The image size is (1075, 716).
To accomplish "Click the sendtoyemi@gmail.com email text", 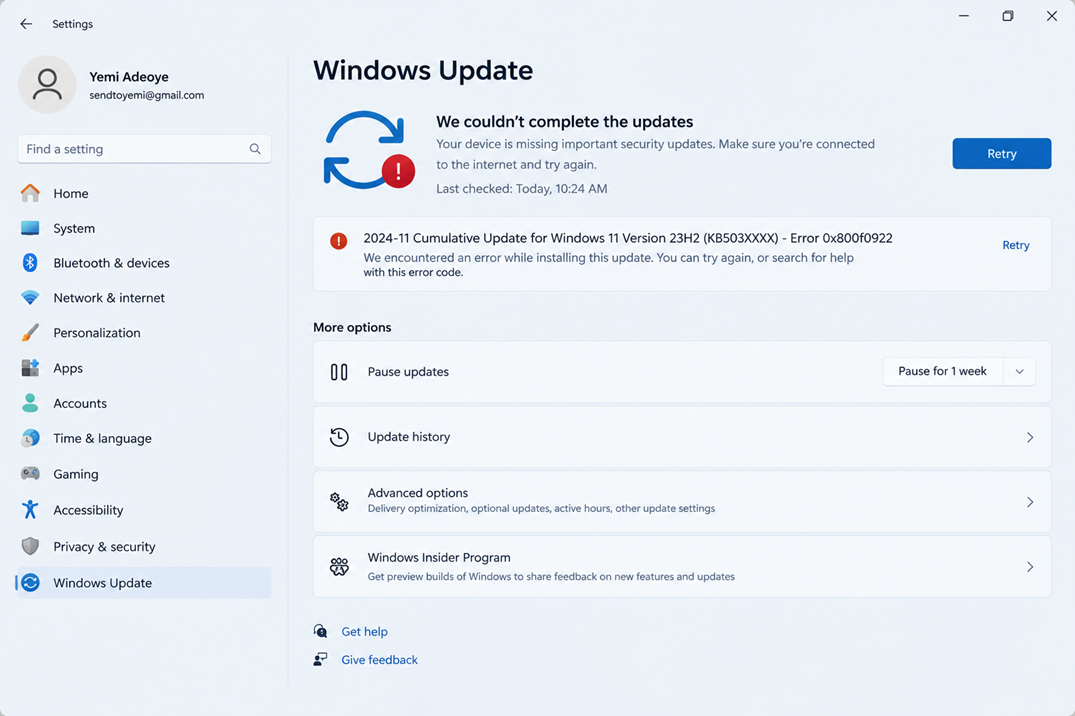I will [x=147, y=95].
